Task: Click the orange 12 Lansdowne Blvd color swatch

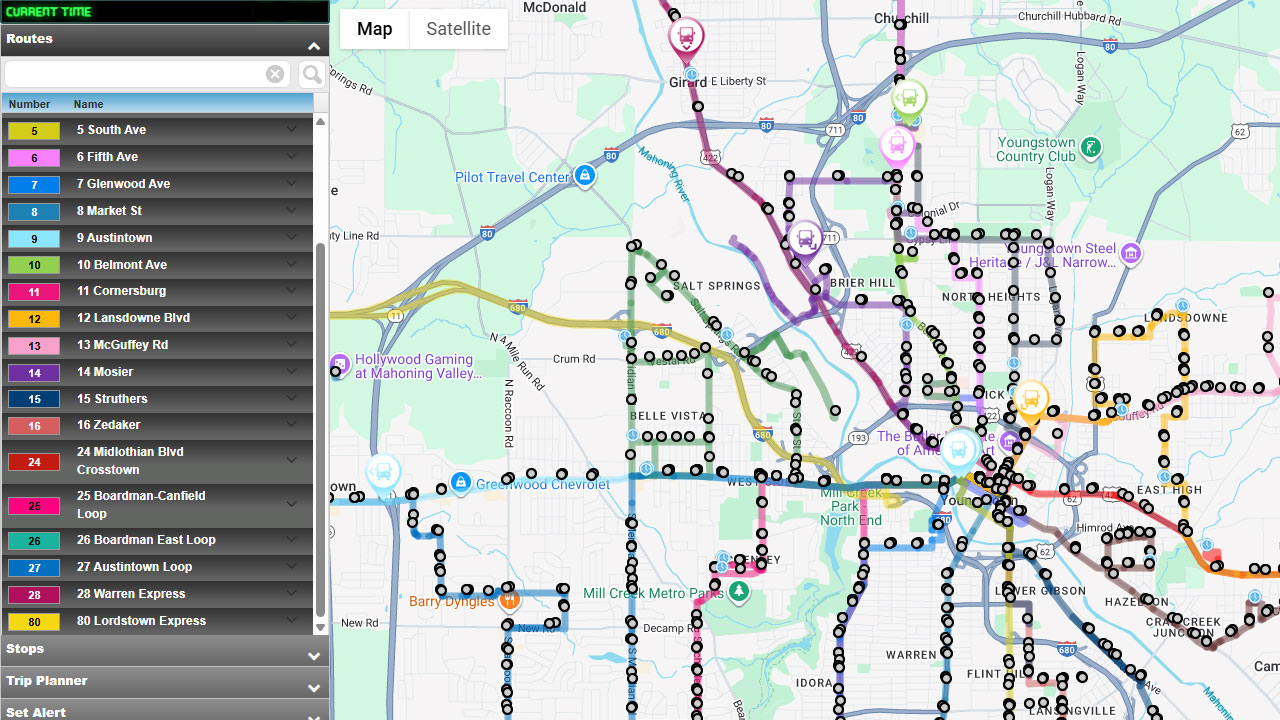Action: click(x=34, y=319)
